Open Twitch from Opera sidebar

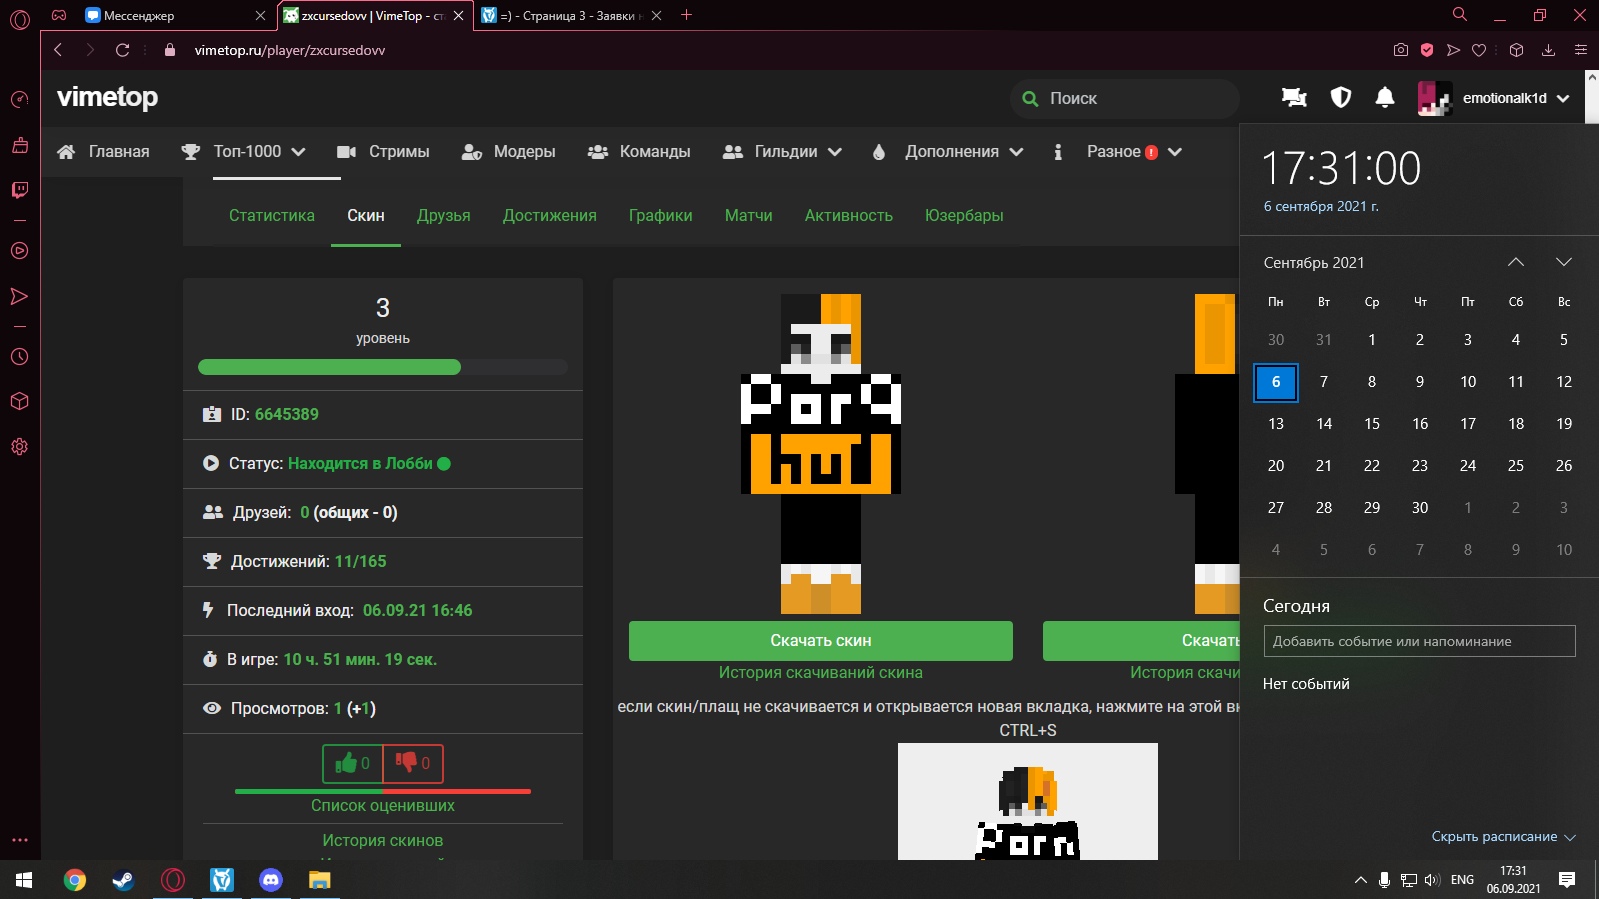pyautogui.click(x=19, y=190)
